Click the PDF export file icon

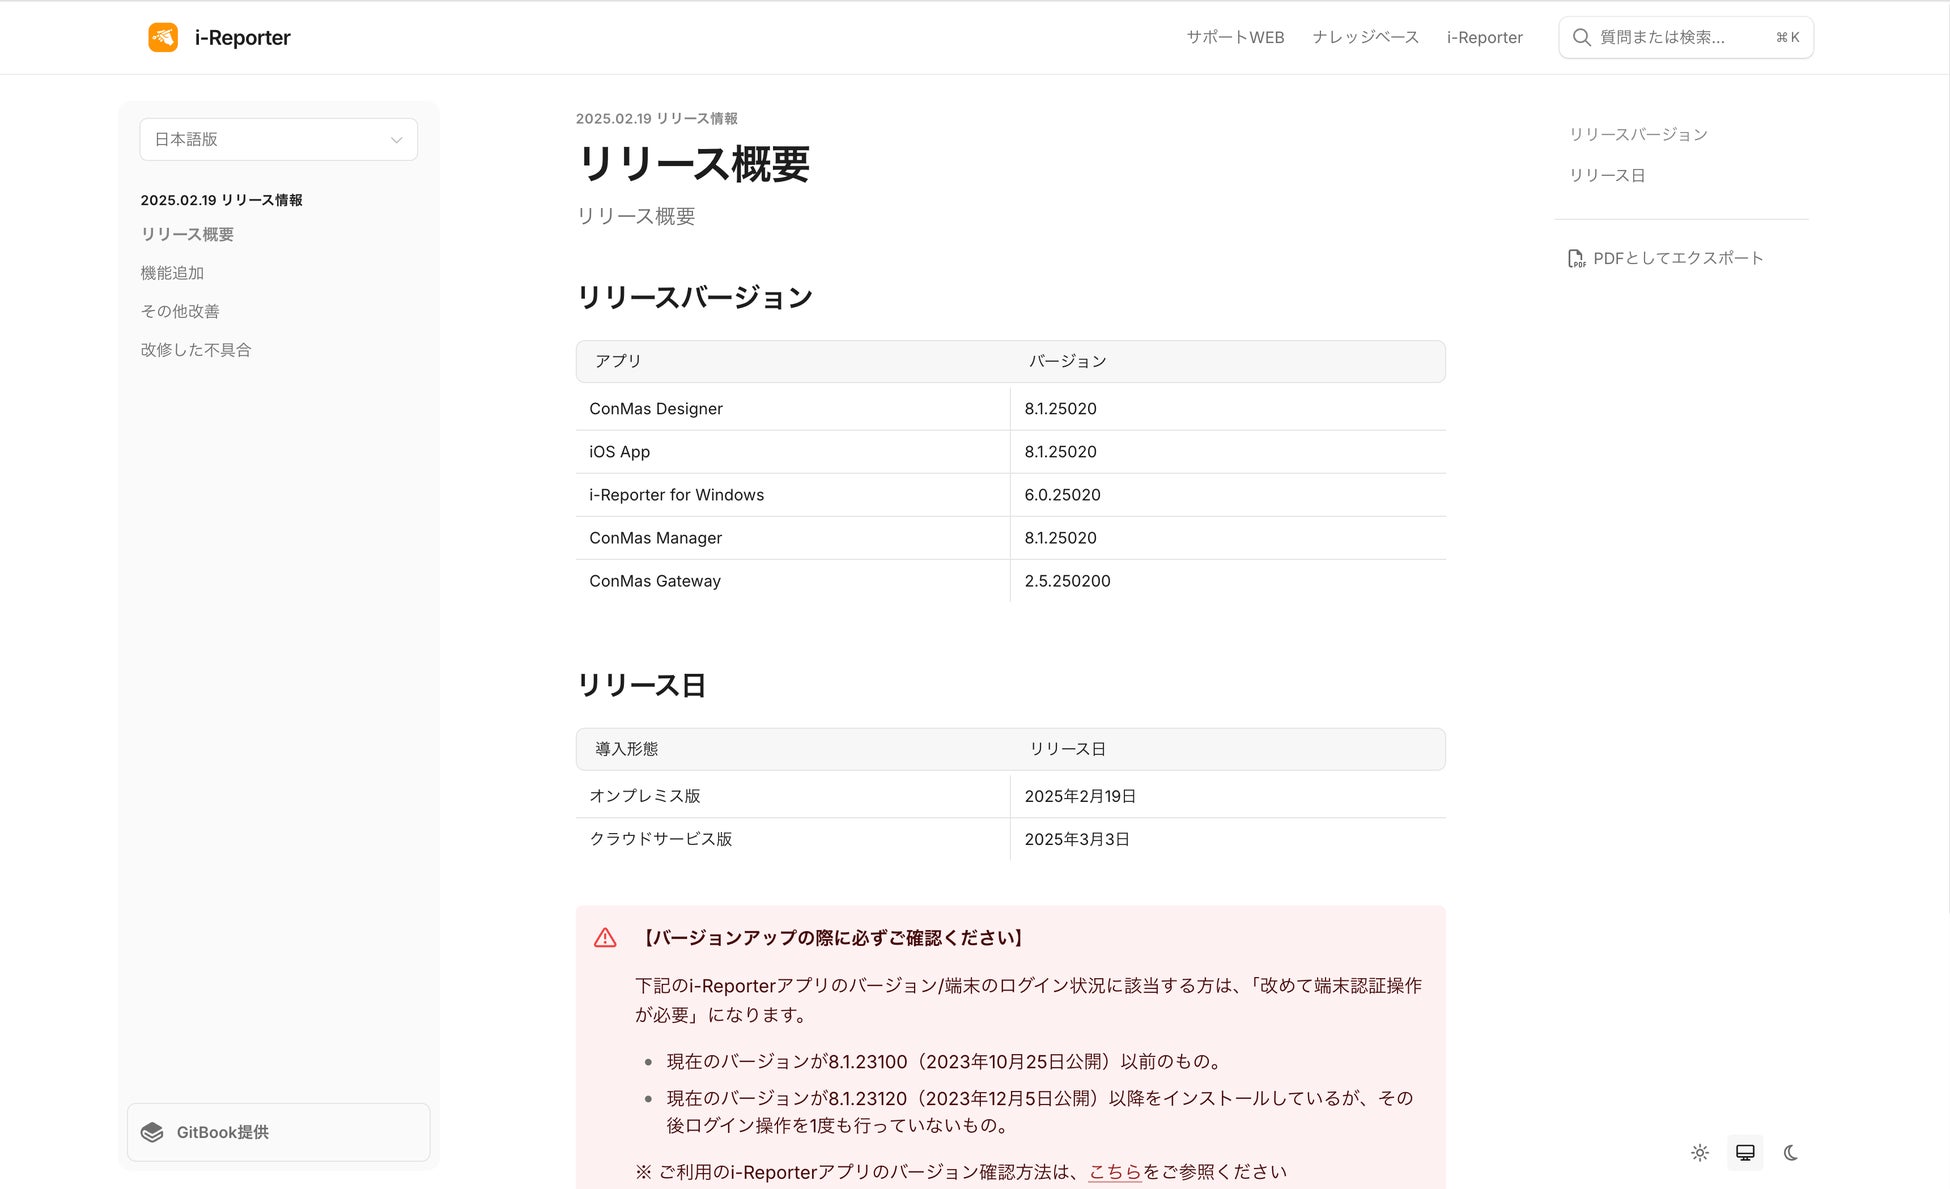tap(1576, 258)
